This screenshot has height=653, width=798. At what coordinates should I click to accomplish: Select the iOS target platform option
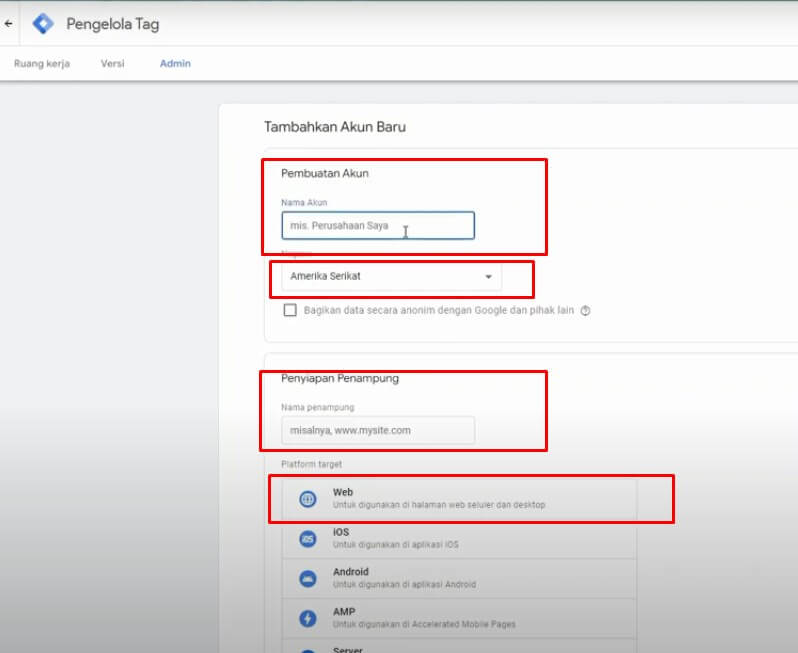[x=459, y=538]
